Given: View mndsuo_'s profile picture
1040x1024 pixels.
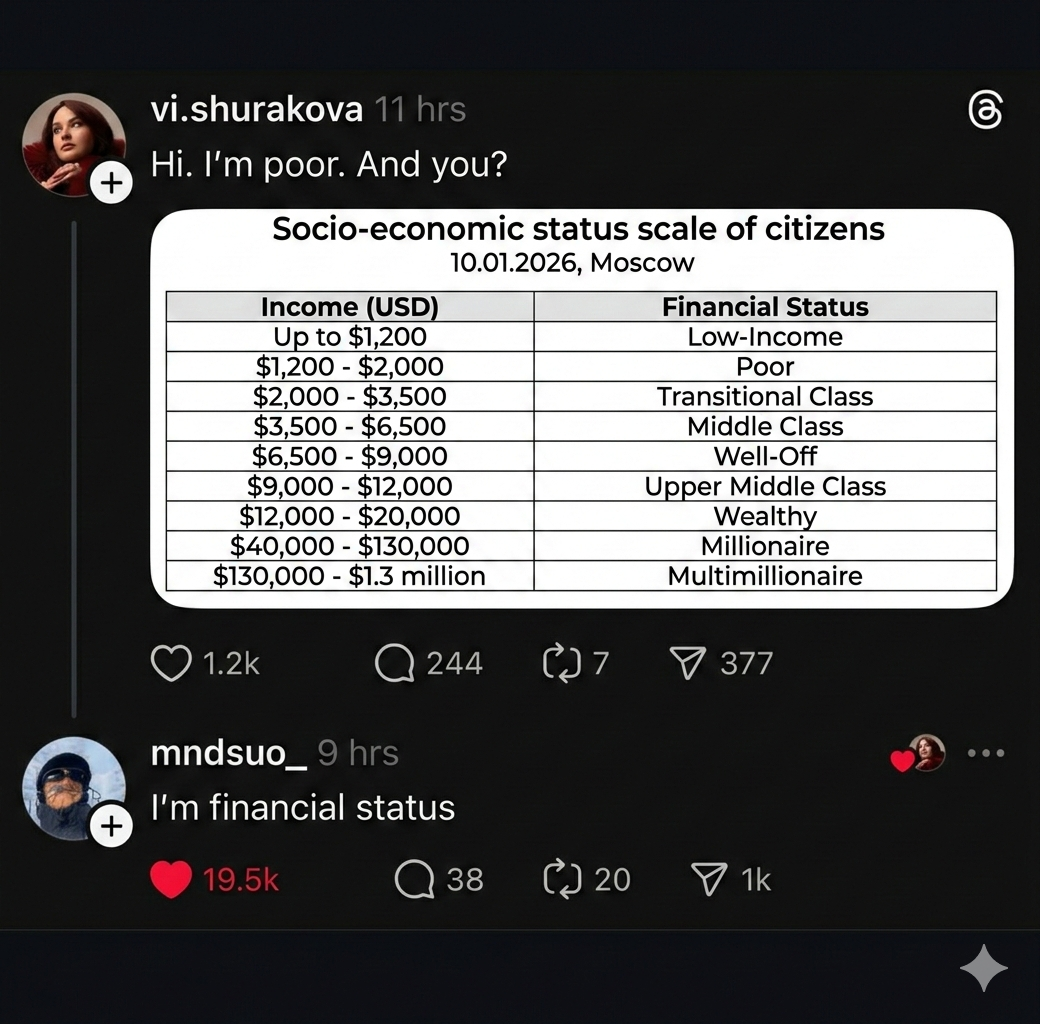Looking at the screenshot, I should tap(72, 787).
